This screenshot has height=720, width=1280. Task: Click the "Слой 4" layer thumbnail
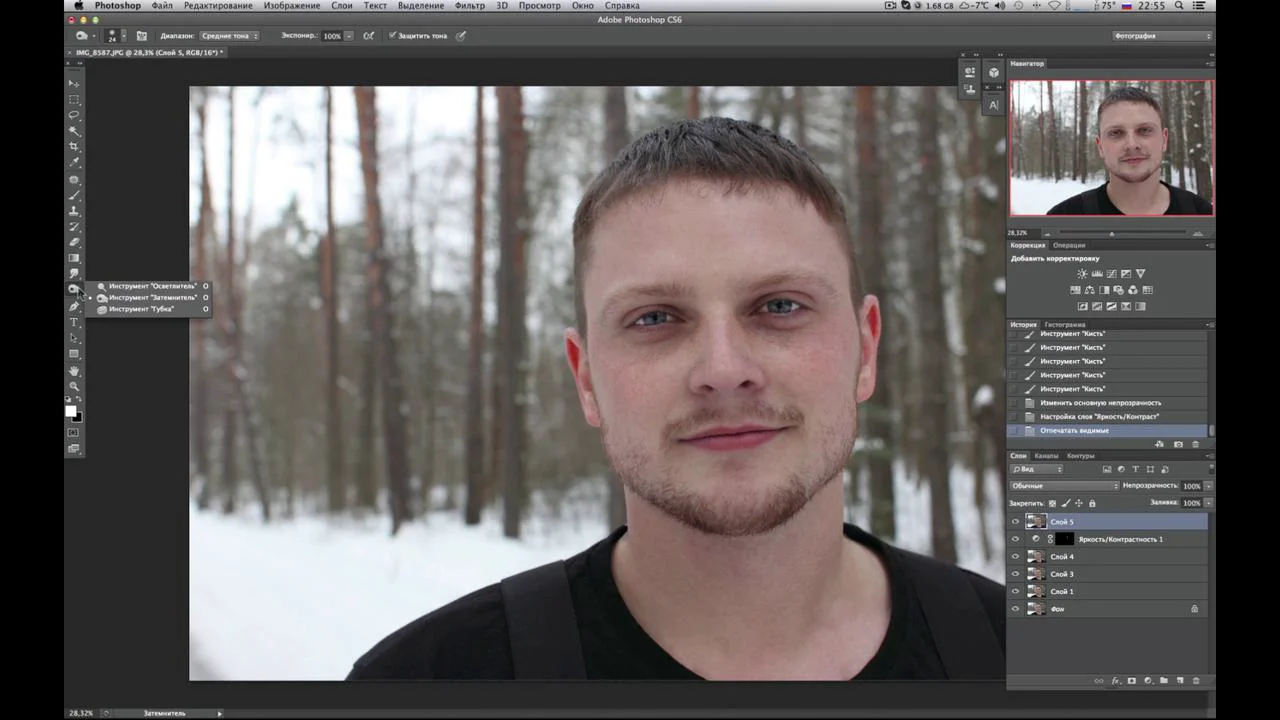[x=1036, y=557]
